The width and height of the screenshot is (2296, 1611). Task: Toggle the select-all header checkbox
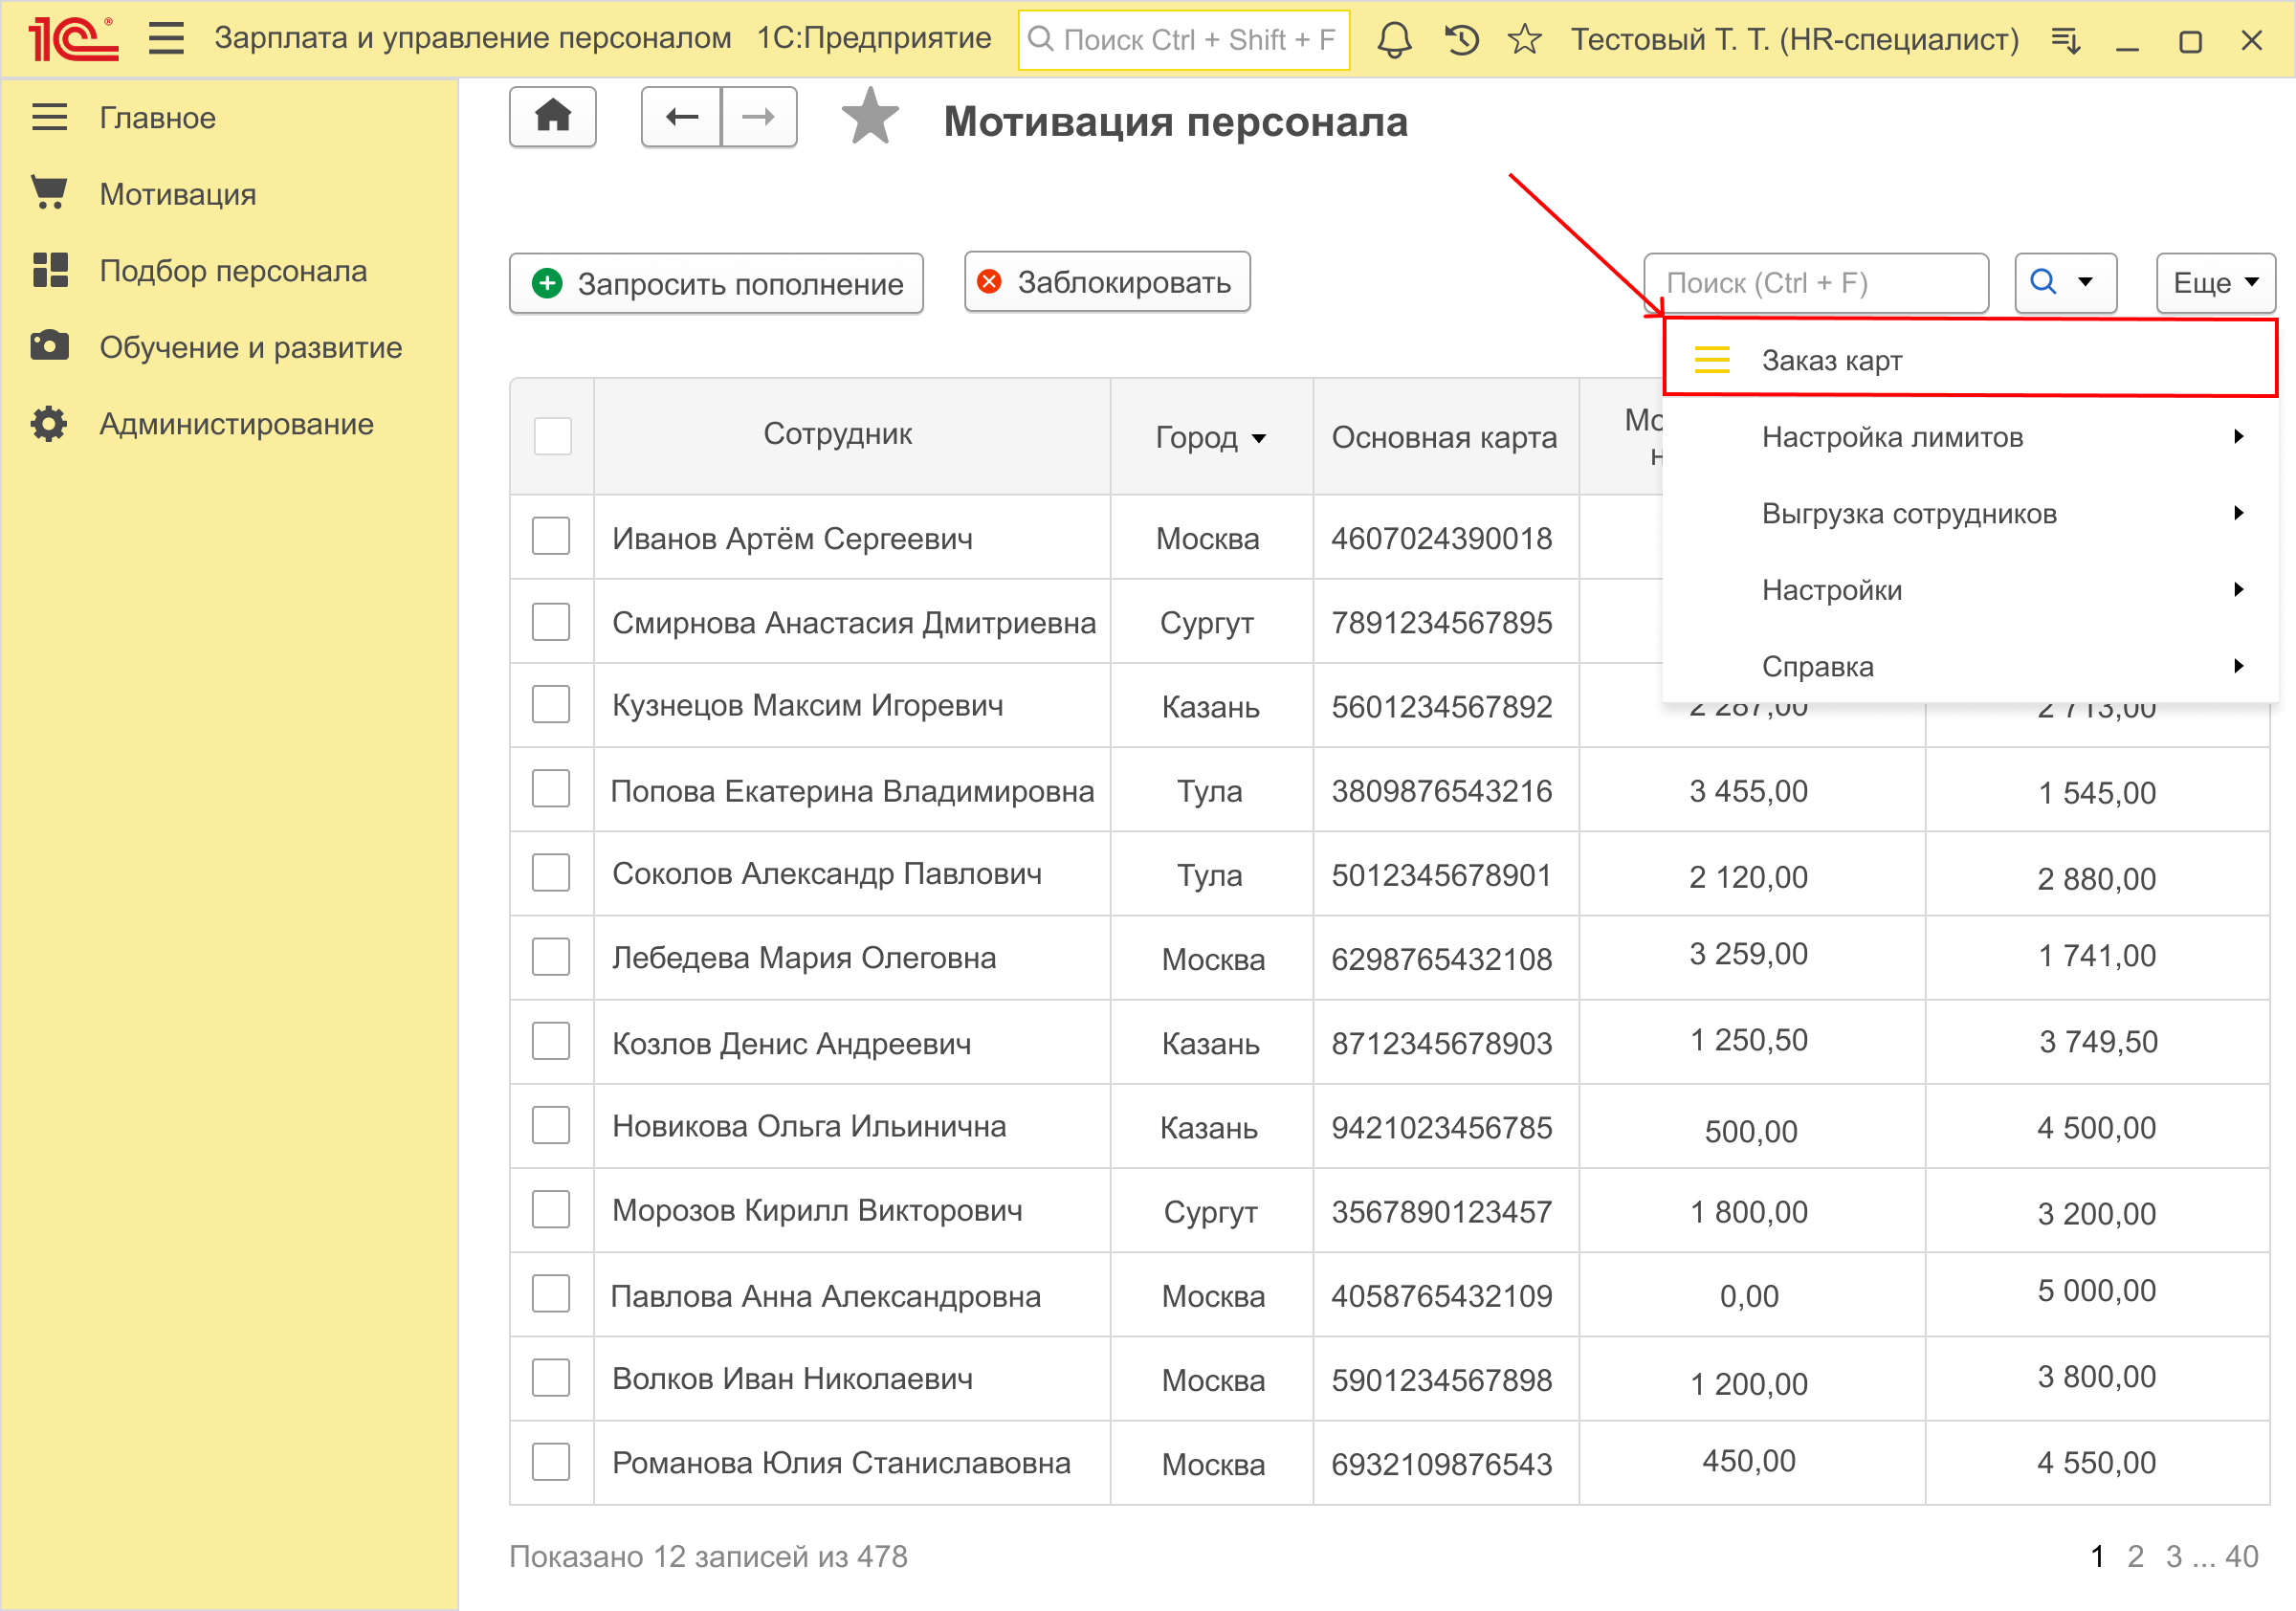click(552, 436)
